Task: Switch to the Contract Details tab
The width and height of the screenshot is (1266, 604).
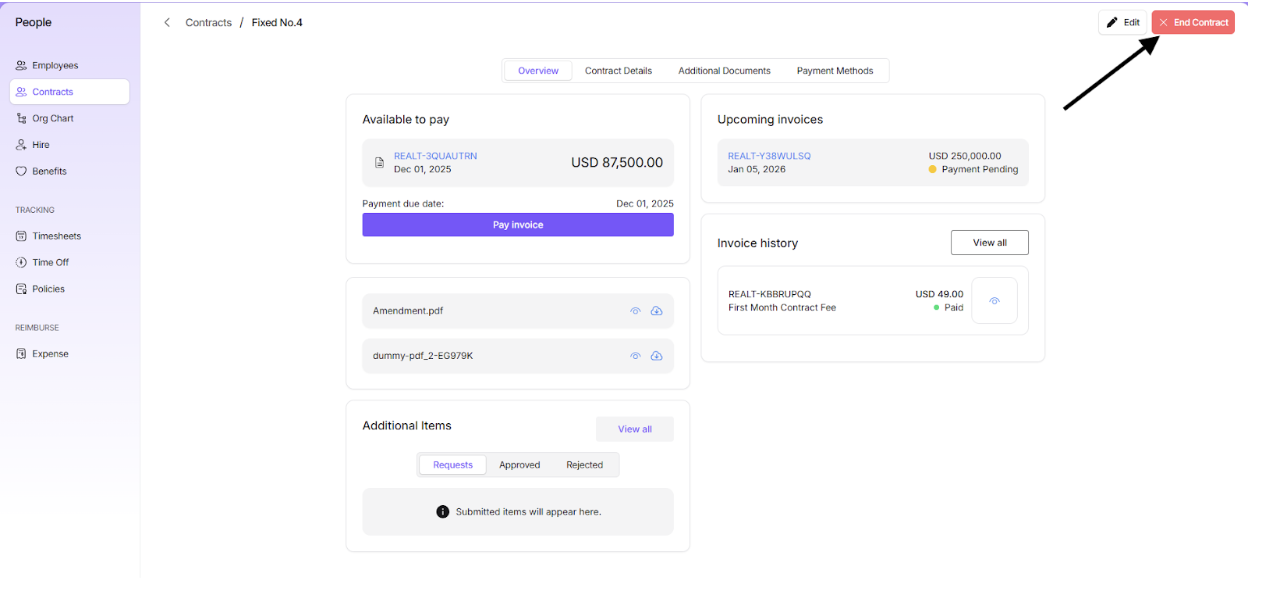Action: point(618,71)
